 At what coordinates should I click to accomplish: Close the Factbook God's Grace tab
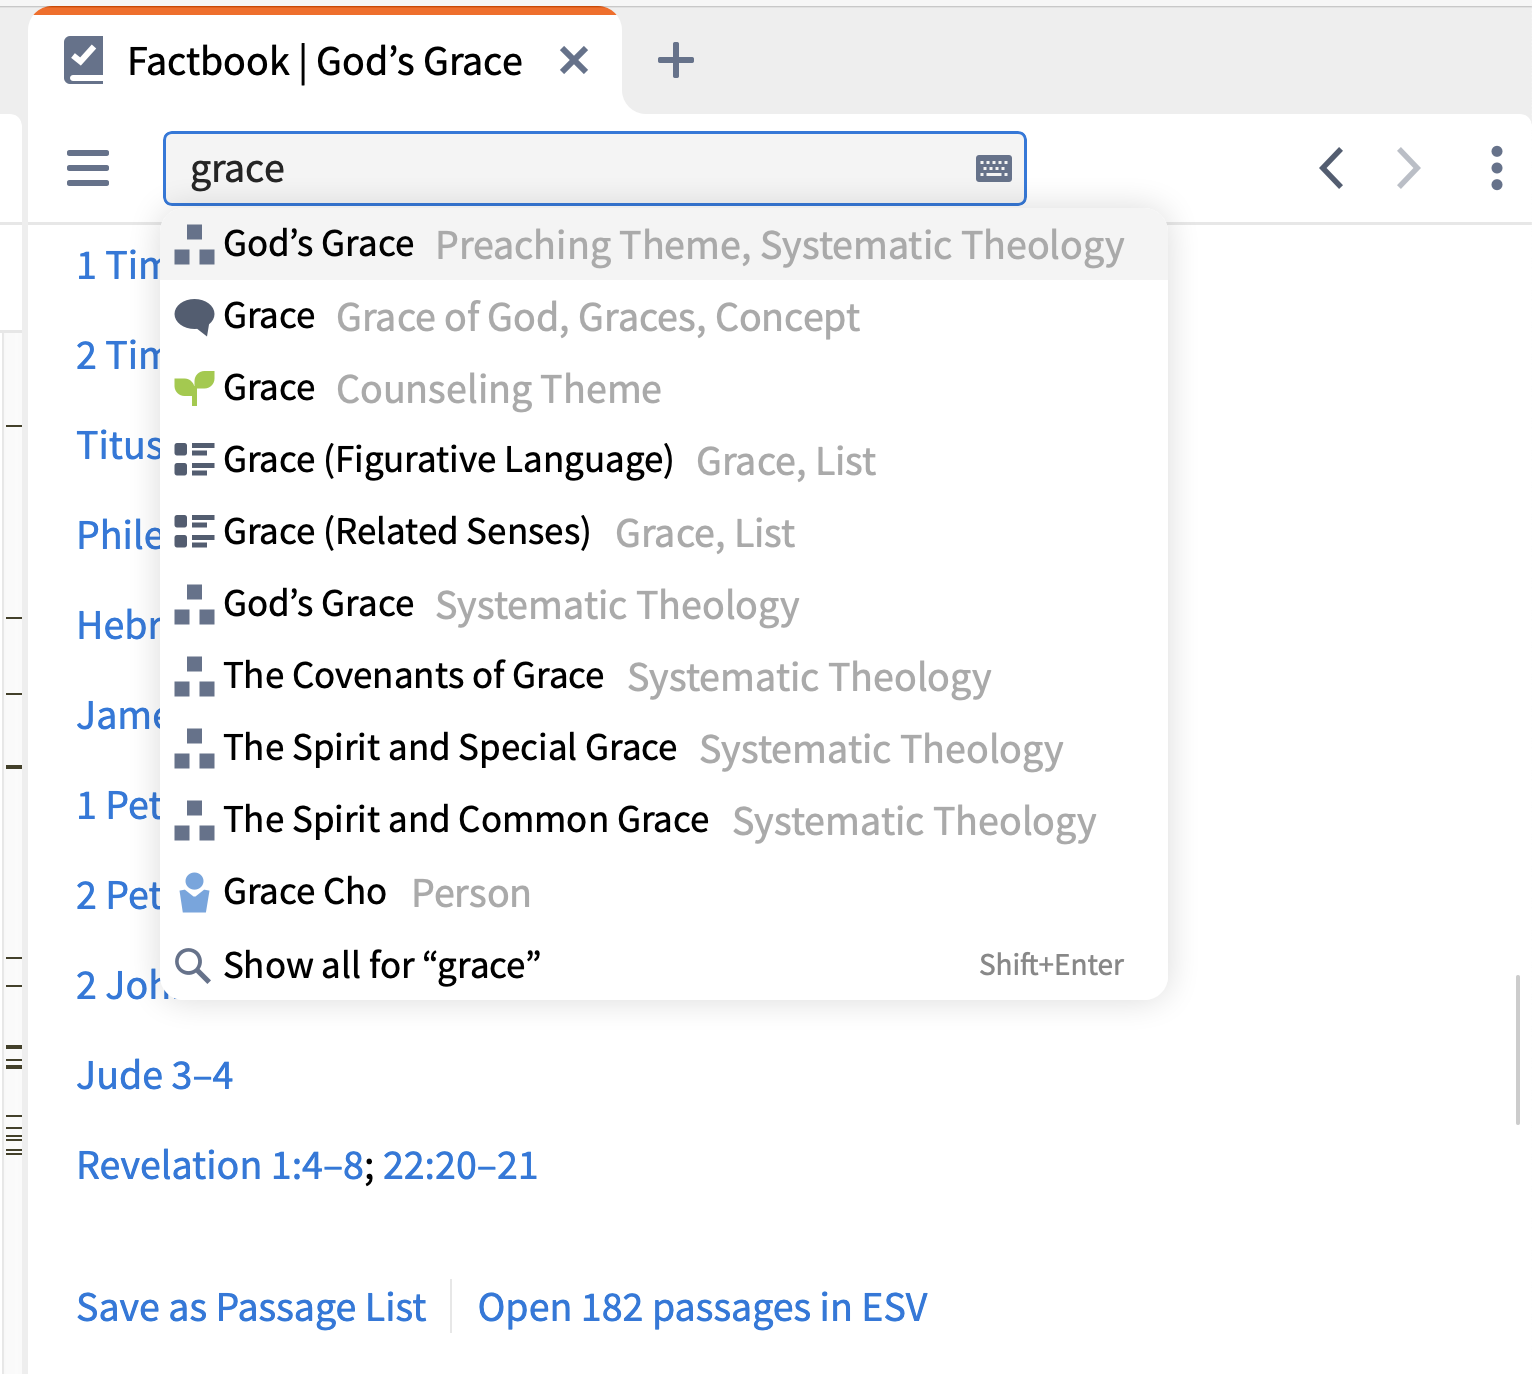pos(574,61)
